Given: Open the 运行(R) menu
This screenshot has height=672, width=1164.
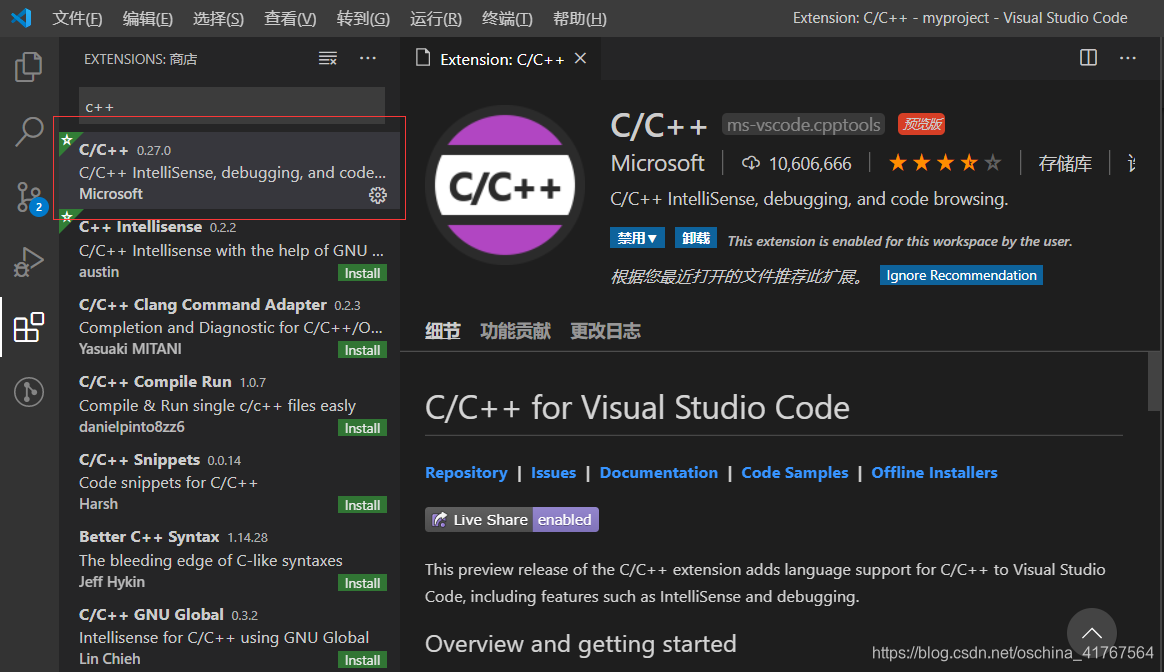Looking at the screenshot, I should 436,19.
